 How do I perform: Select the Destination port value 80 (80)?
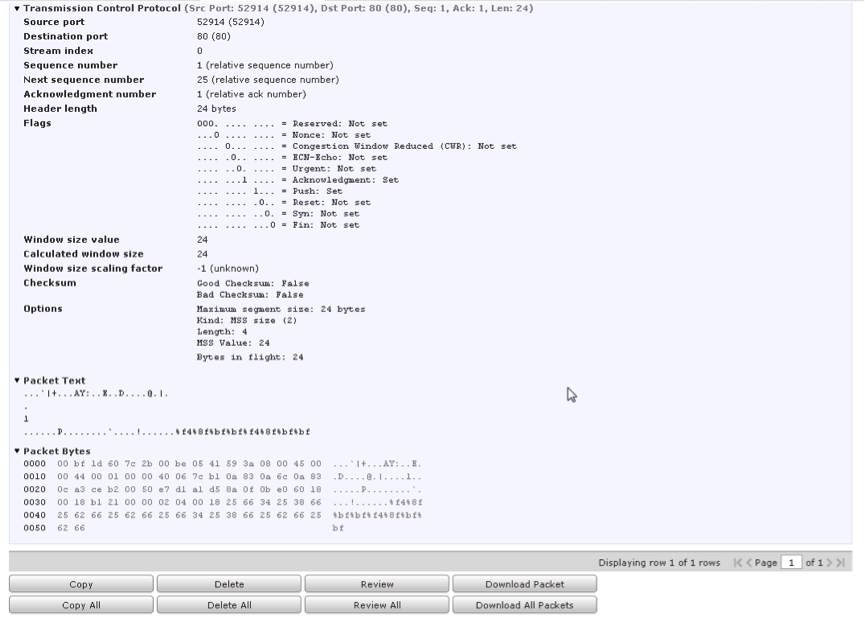(213, 36)
